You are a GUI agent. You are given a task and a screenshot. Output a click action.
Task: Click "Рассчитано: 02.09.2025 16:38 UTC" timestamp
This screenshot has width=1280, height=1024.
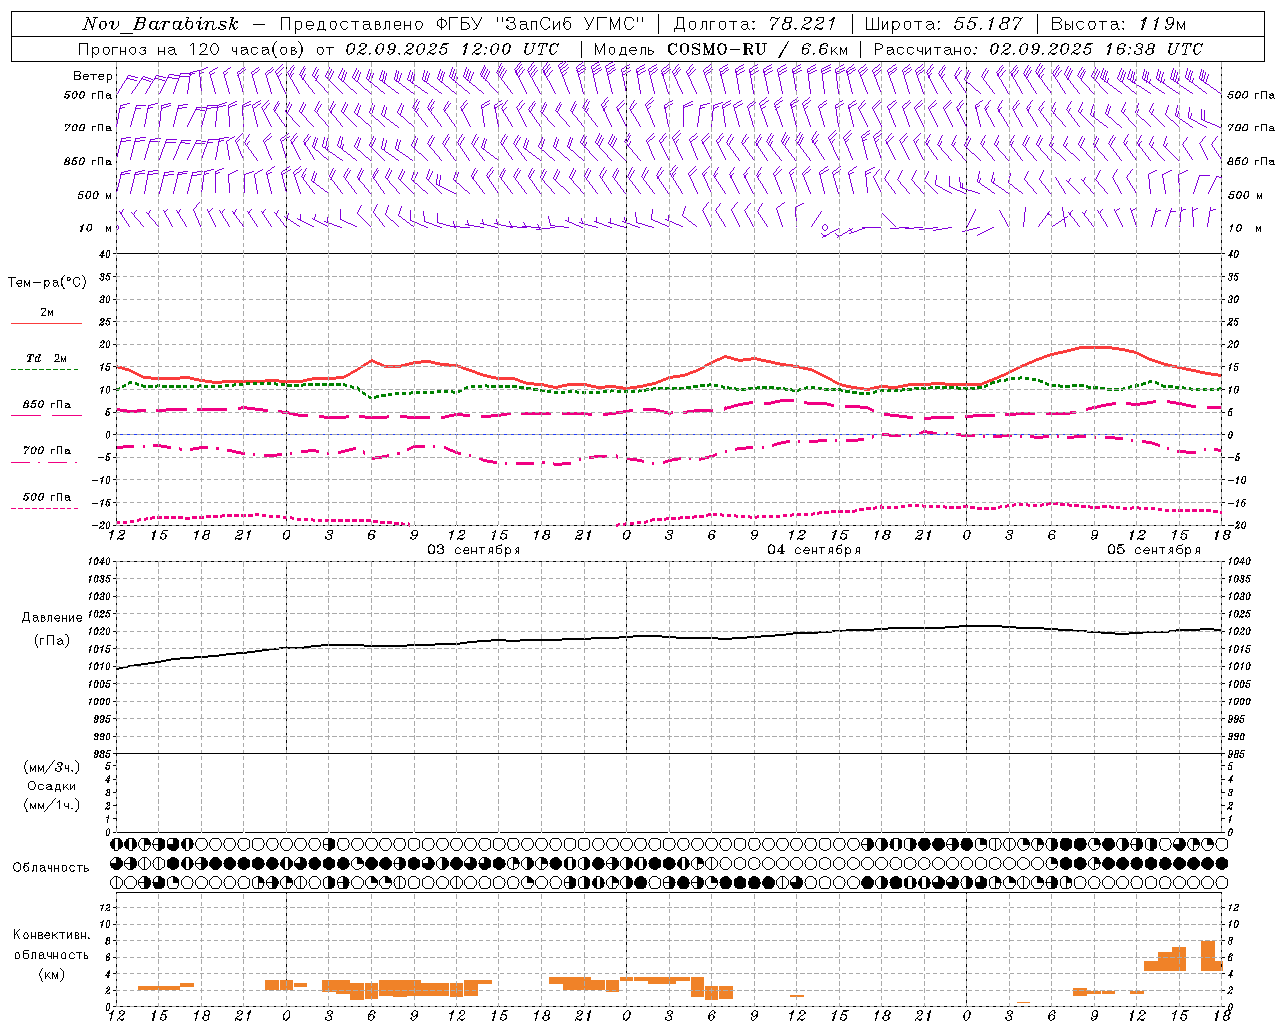pos(1038,49)
